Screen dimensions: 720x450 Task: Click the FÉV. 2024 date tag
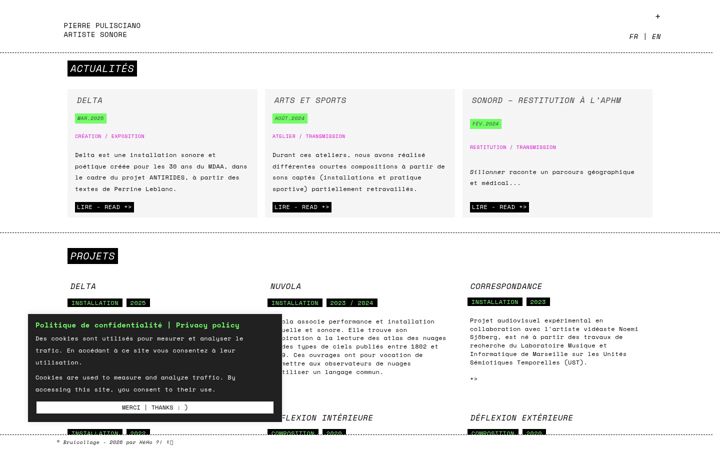click(x=485, y=124)
